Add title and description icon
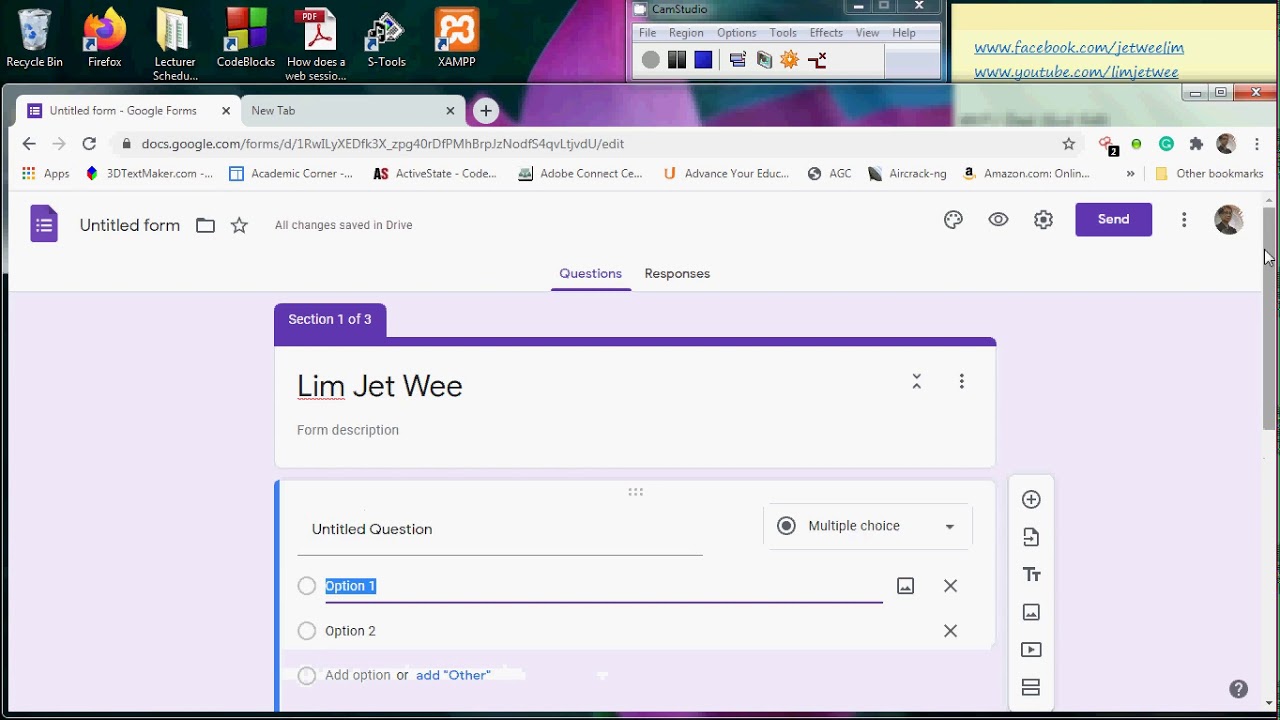 [1031, 575]
